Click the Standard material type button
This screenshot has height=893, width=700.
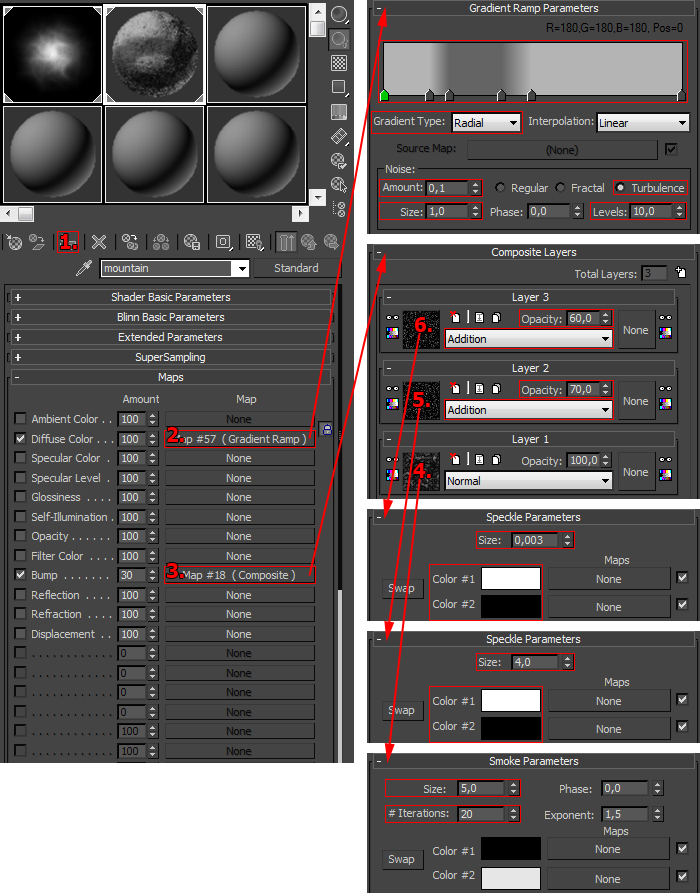click(295, 268)
